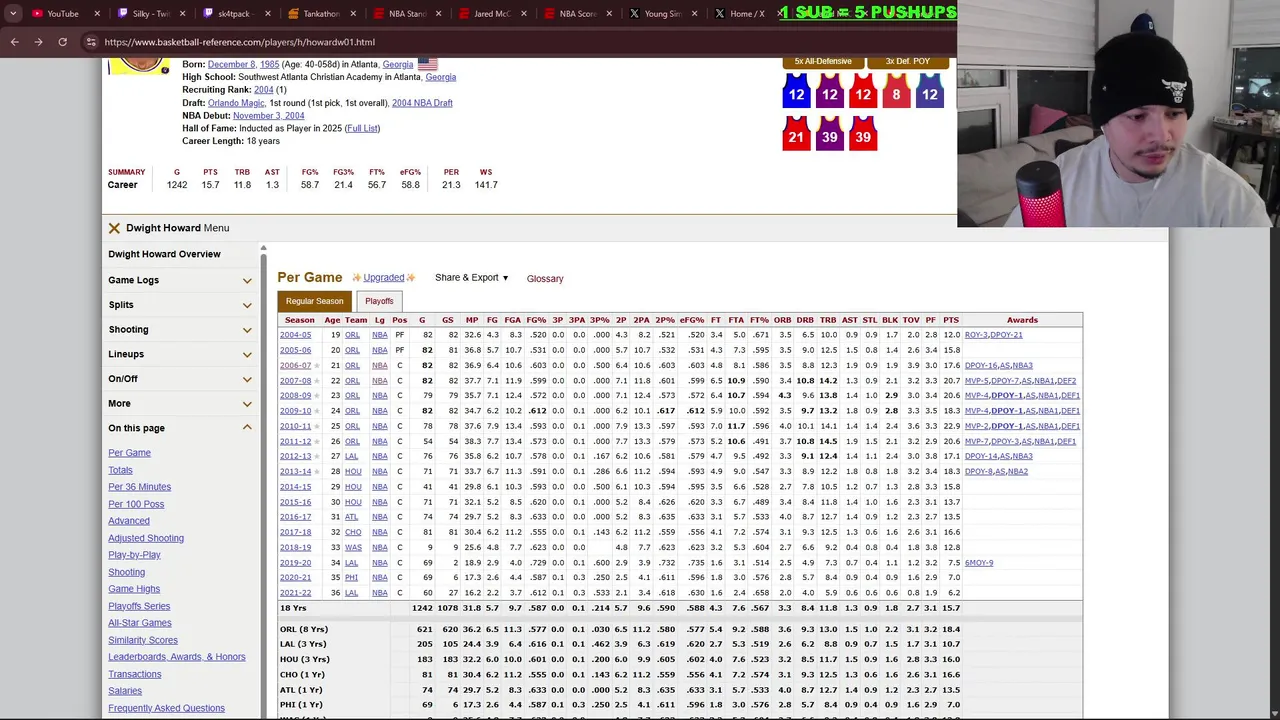This screenshot has height=720, width=1280.
Task: Open the Hall of Fame Full List link
Action: pyautogui.click(x=362, y=128)
